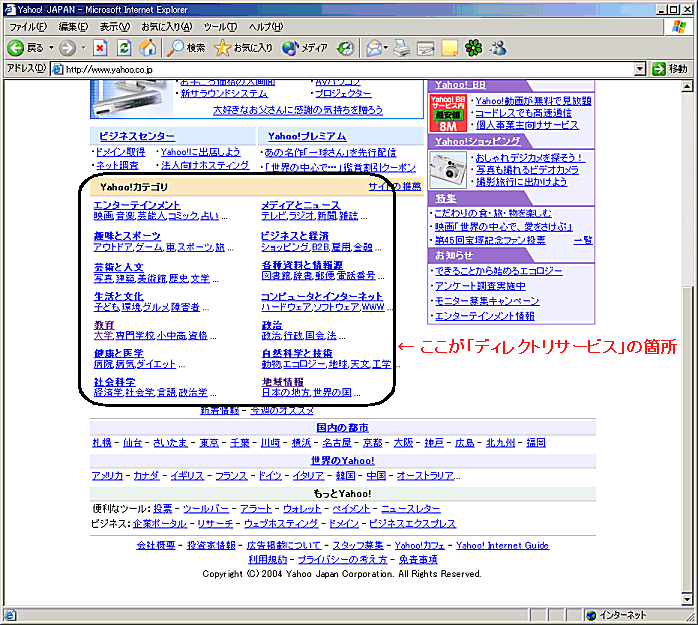Click the green Go (移動) arrow button
The image size is (698, 625).
pos(658,69)
